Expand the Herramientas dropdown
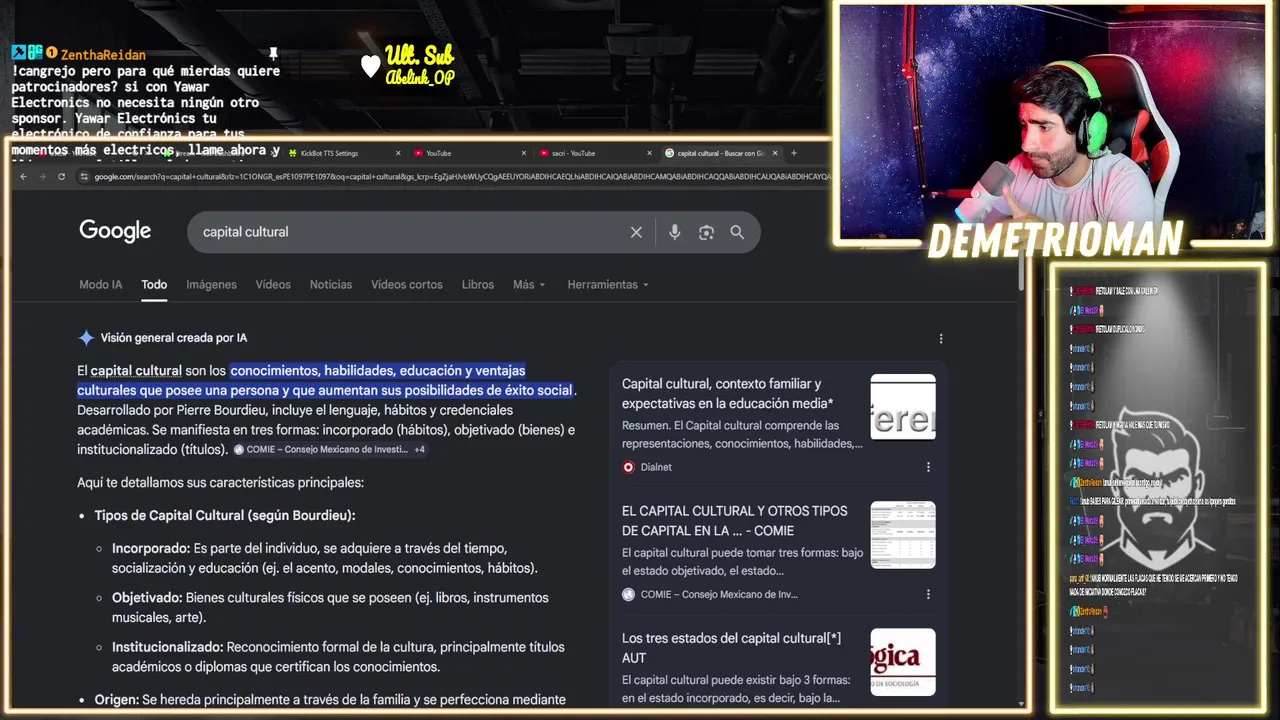Screen dimensions: 1280x720 [608, 285]
